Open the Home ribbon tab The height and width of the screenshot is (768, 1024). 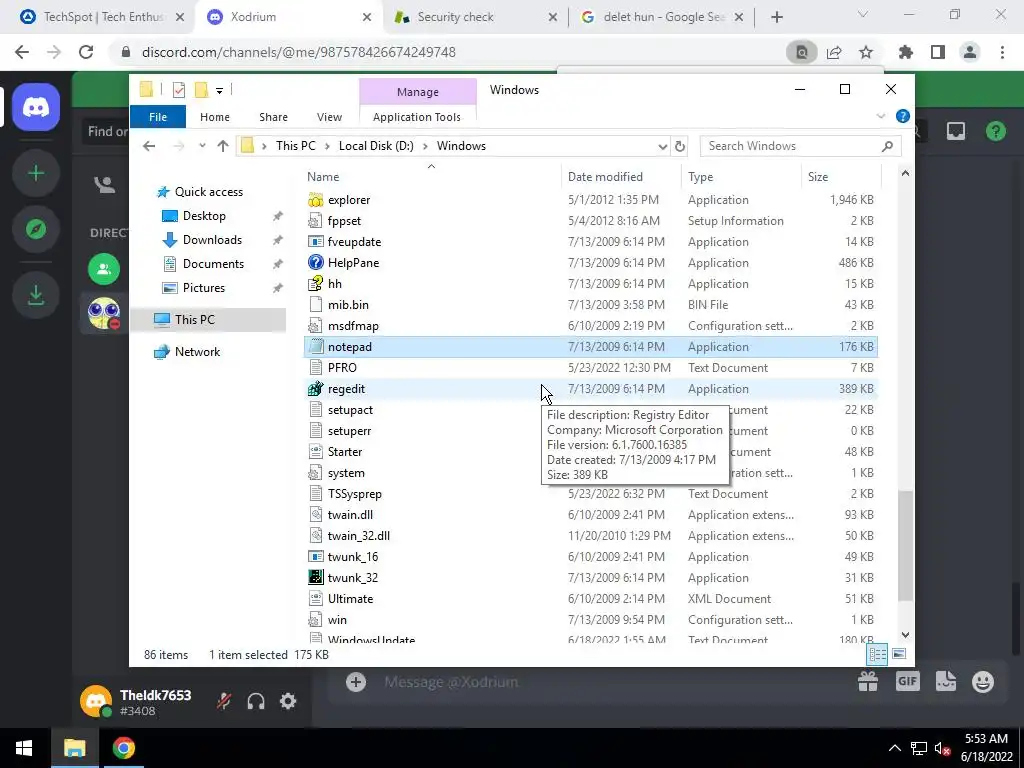tap(215, 117)
